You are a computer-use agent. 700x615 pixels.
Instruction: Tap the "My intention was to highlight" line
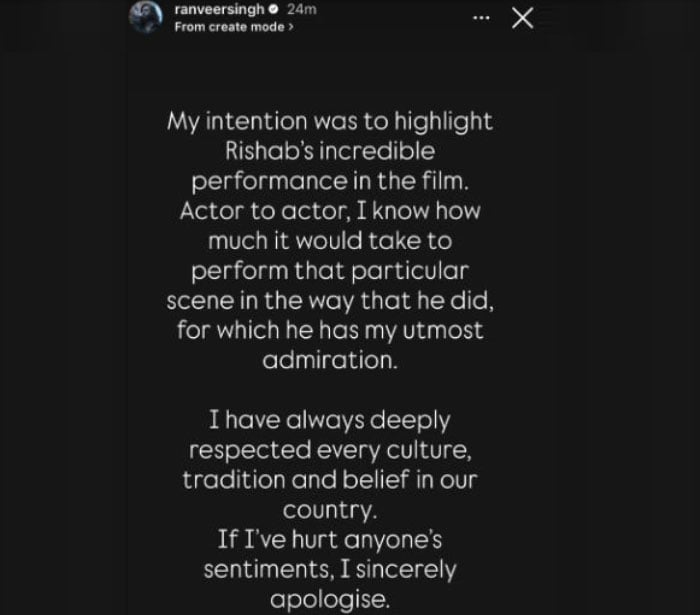click(329, 121)
